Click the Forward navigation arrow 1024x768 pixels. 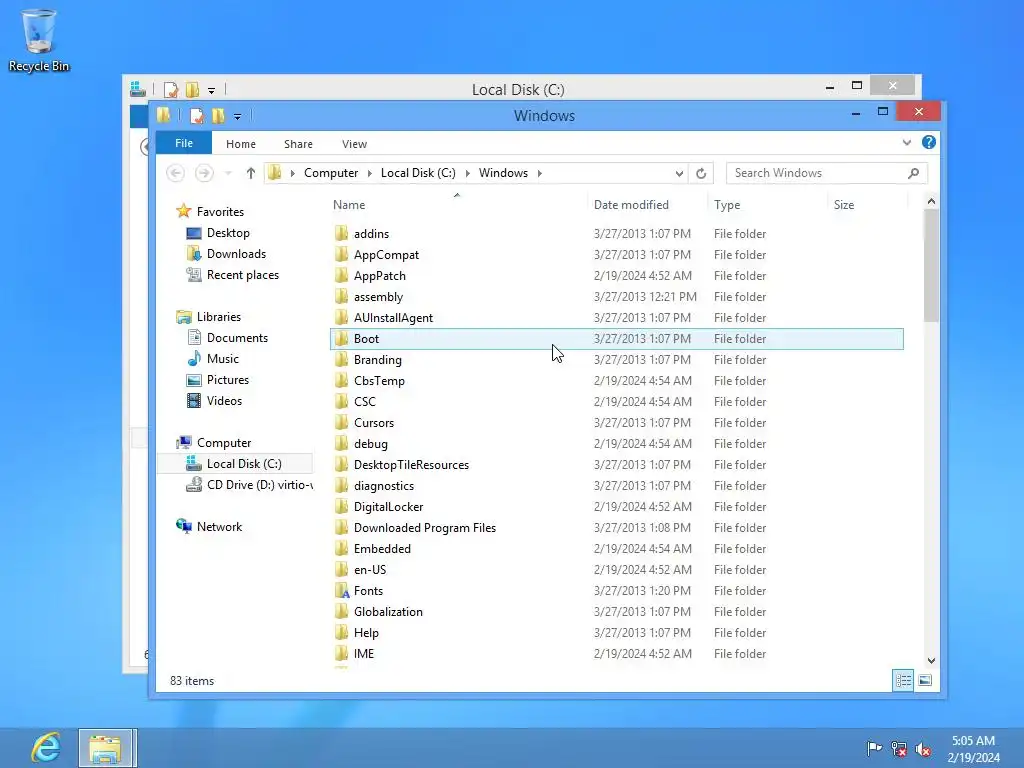204,173
